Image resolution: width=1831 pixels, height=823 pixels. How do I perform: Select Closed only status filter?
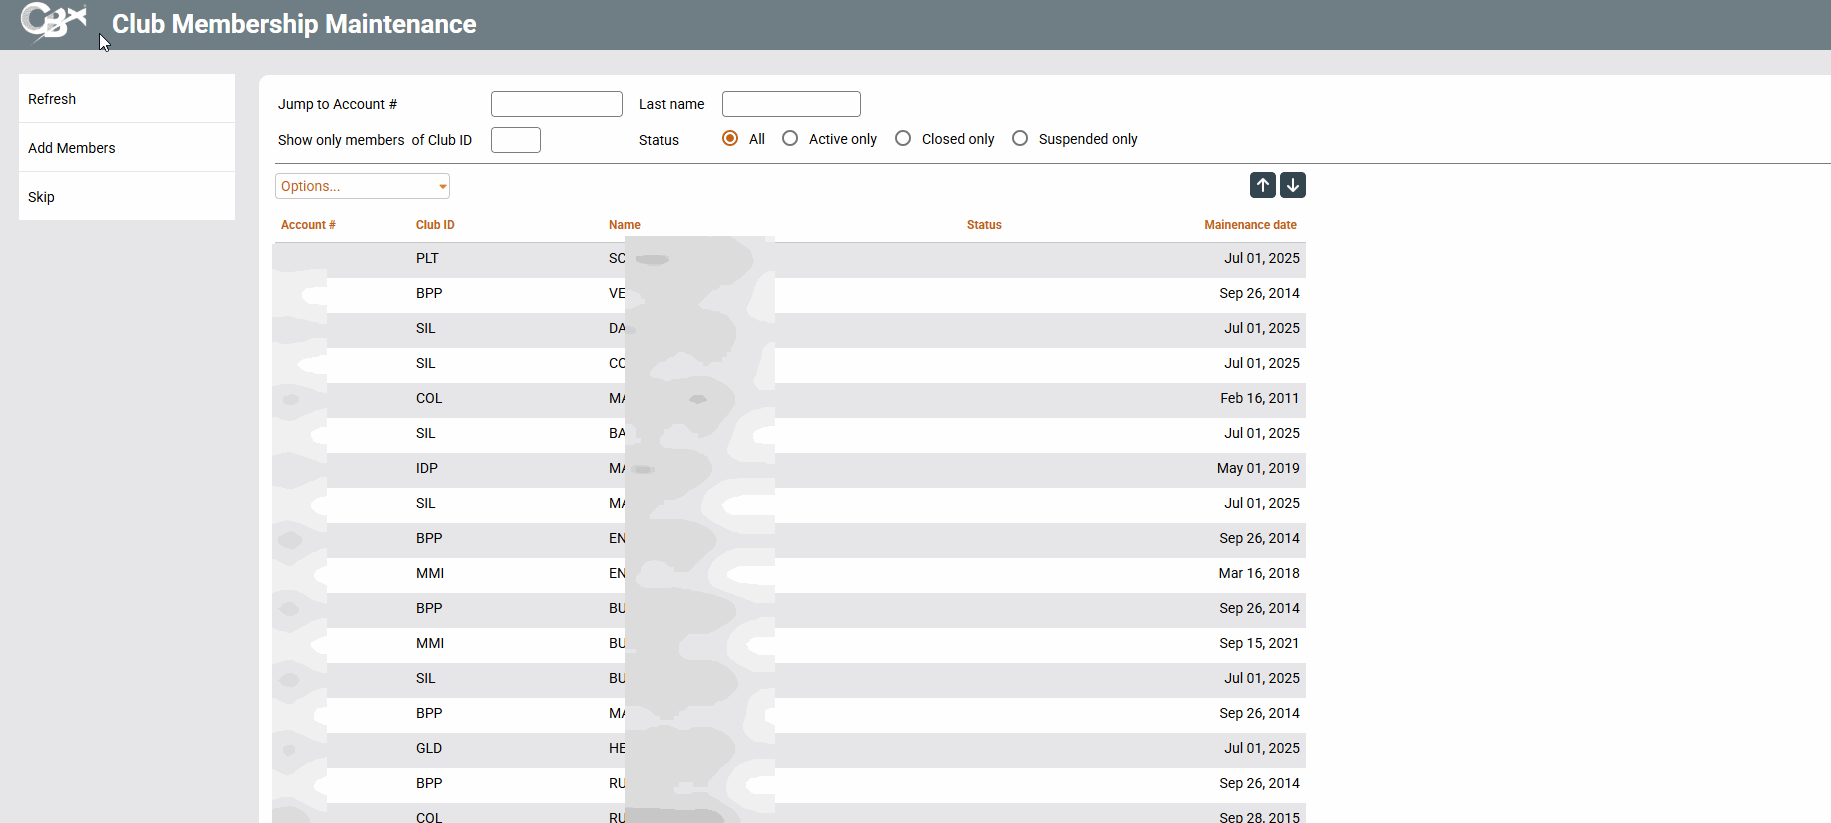click(903, 139)
